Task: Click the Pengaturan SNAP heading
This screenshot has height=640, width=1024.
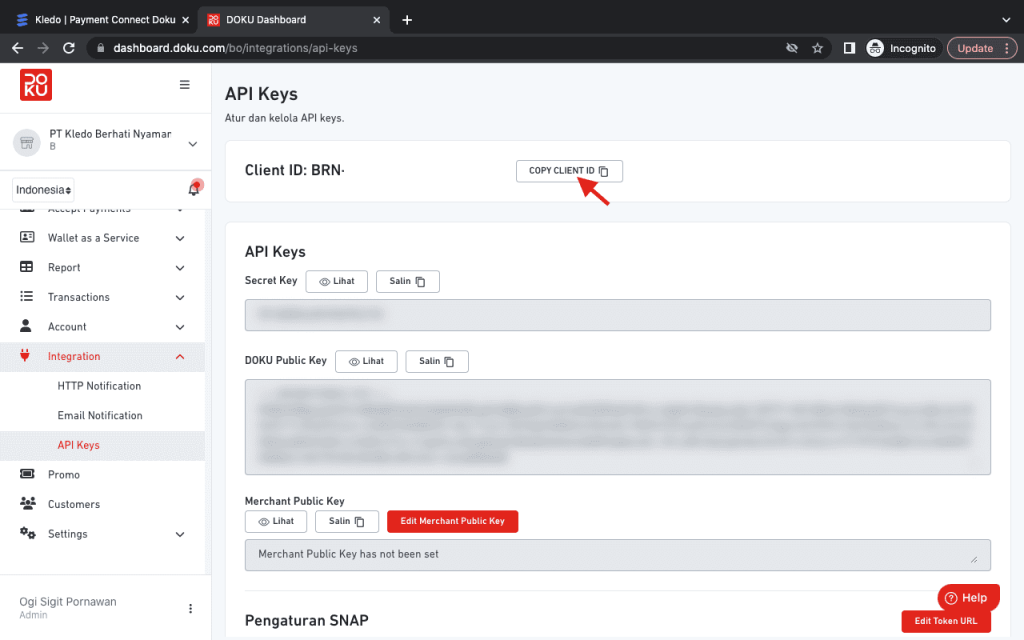Action: pos(306,620)
